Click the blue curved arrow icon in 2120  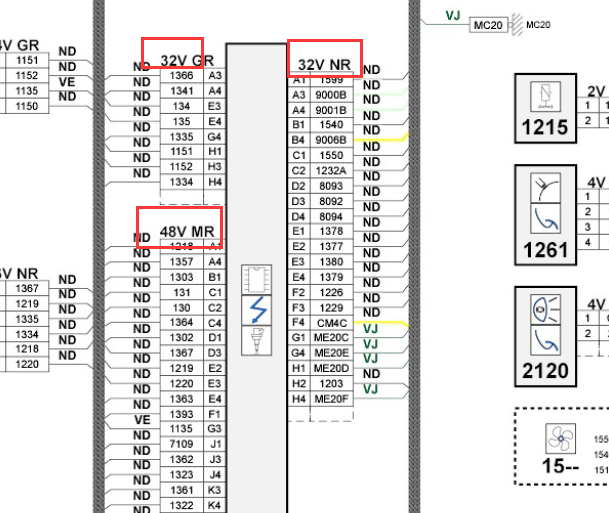click(x=545, y=341)
